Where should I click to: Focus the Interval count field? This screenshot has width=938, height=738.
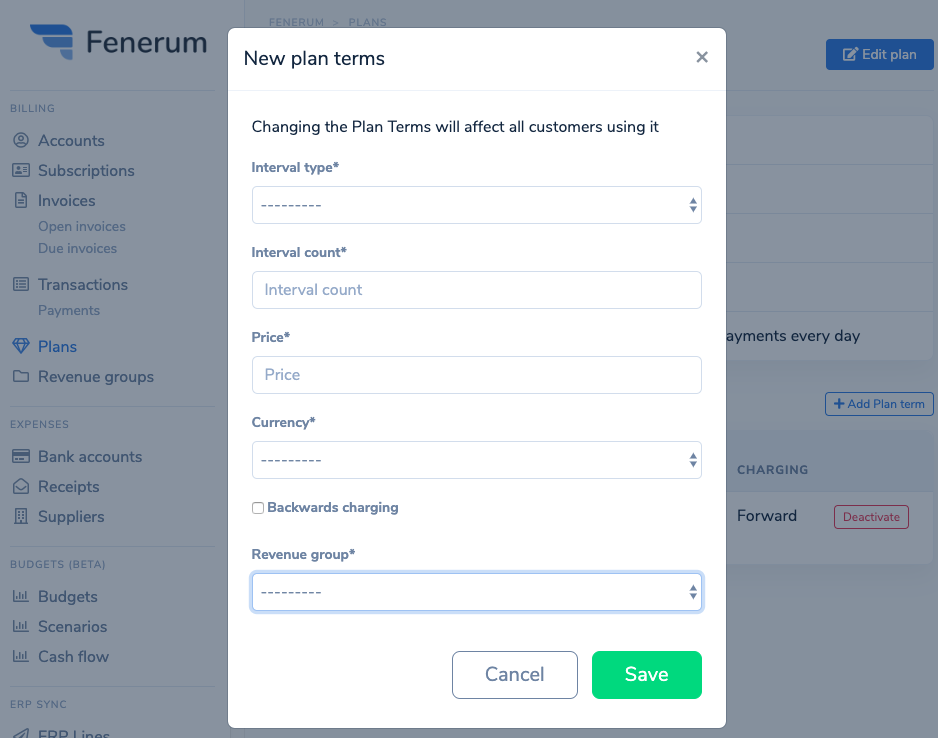[477, 290]
